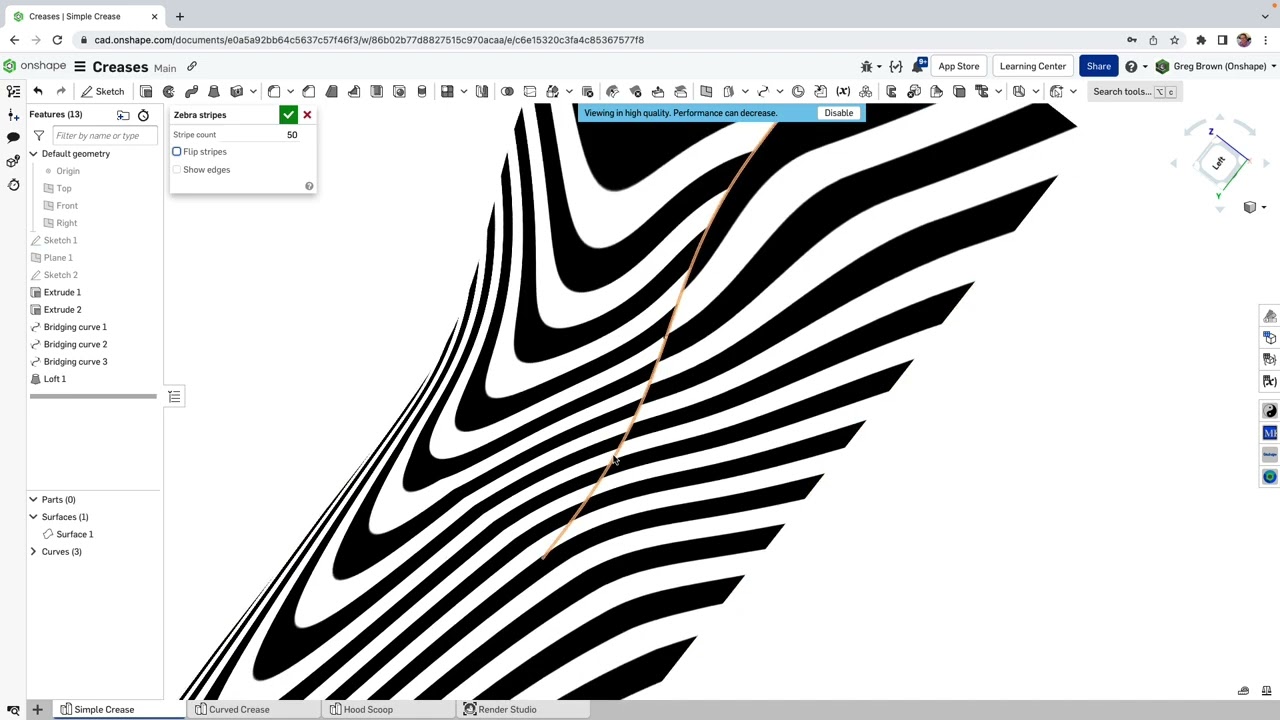This screenshot has height=720, width=1280.
Task: Open the help menu dropdown
Action: tap(1135, 66)
